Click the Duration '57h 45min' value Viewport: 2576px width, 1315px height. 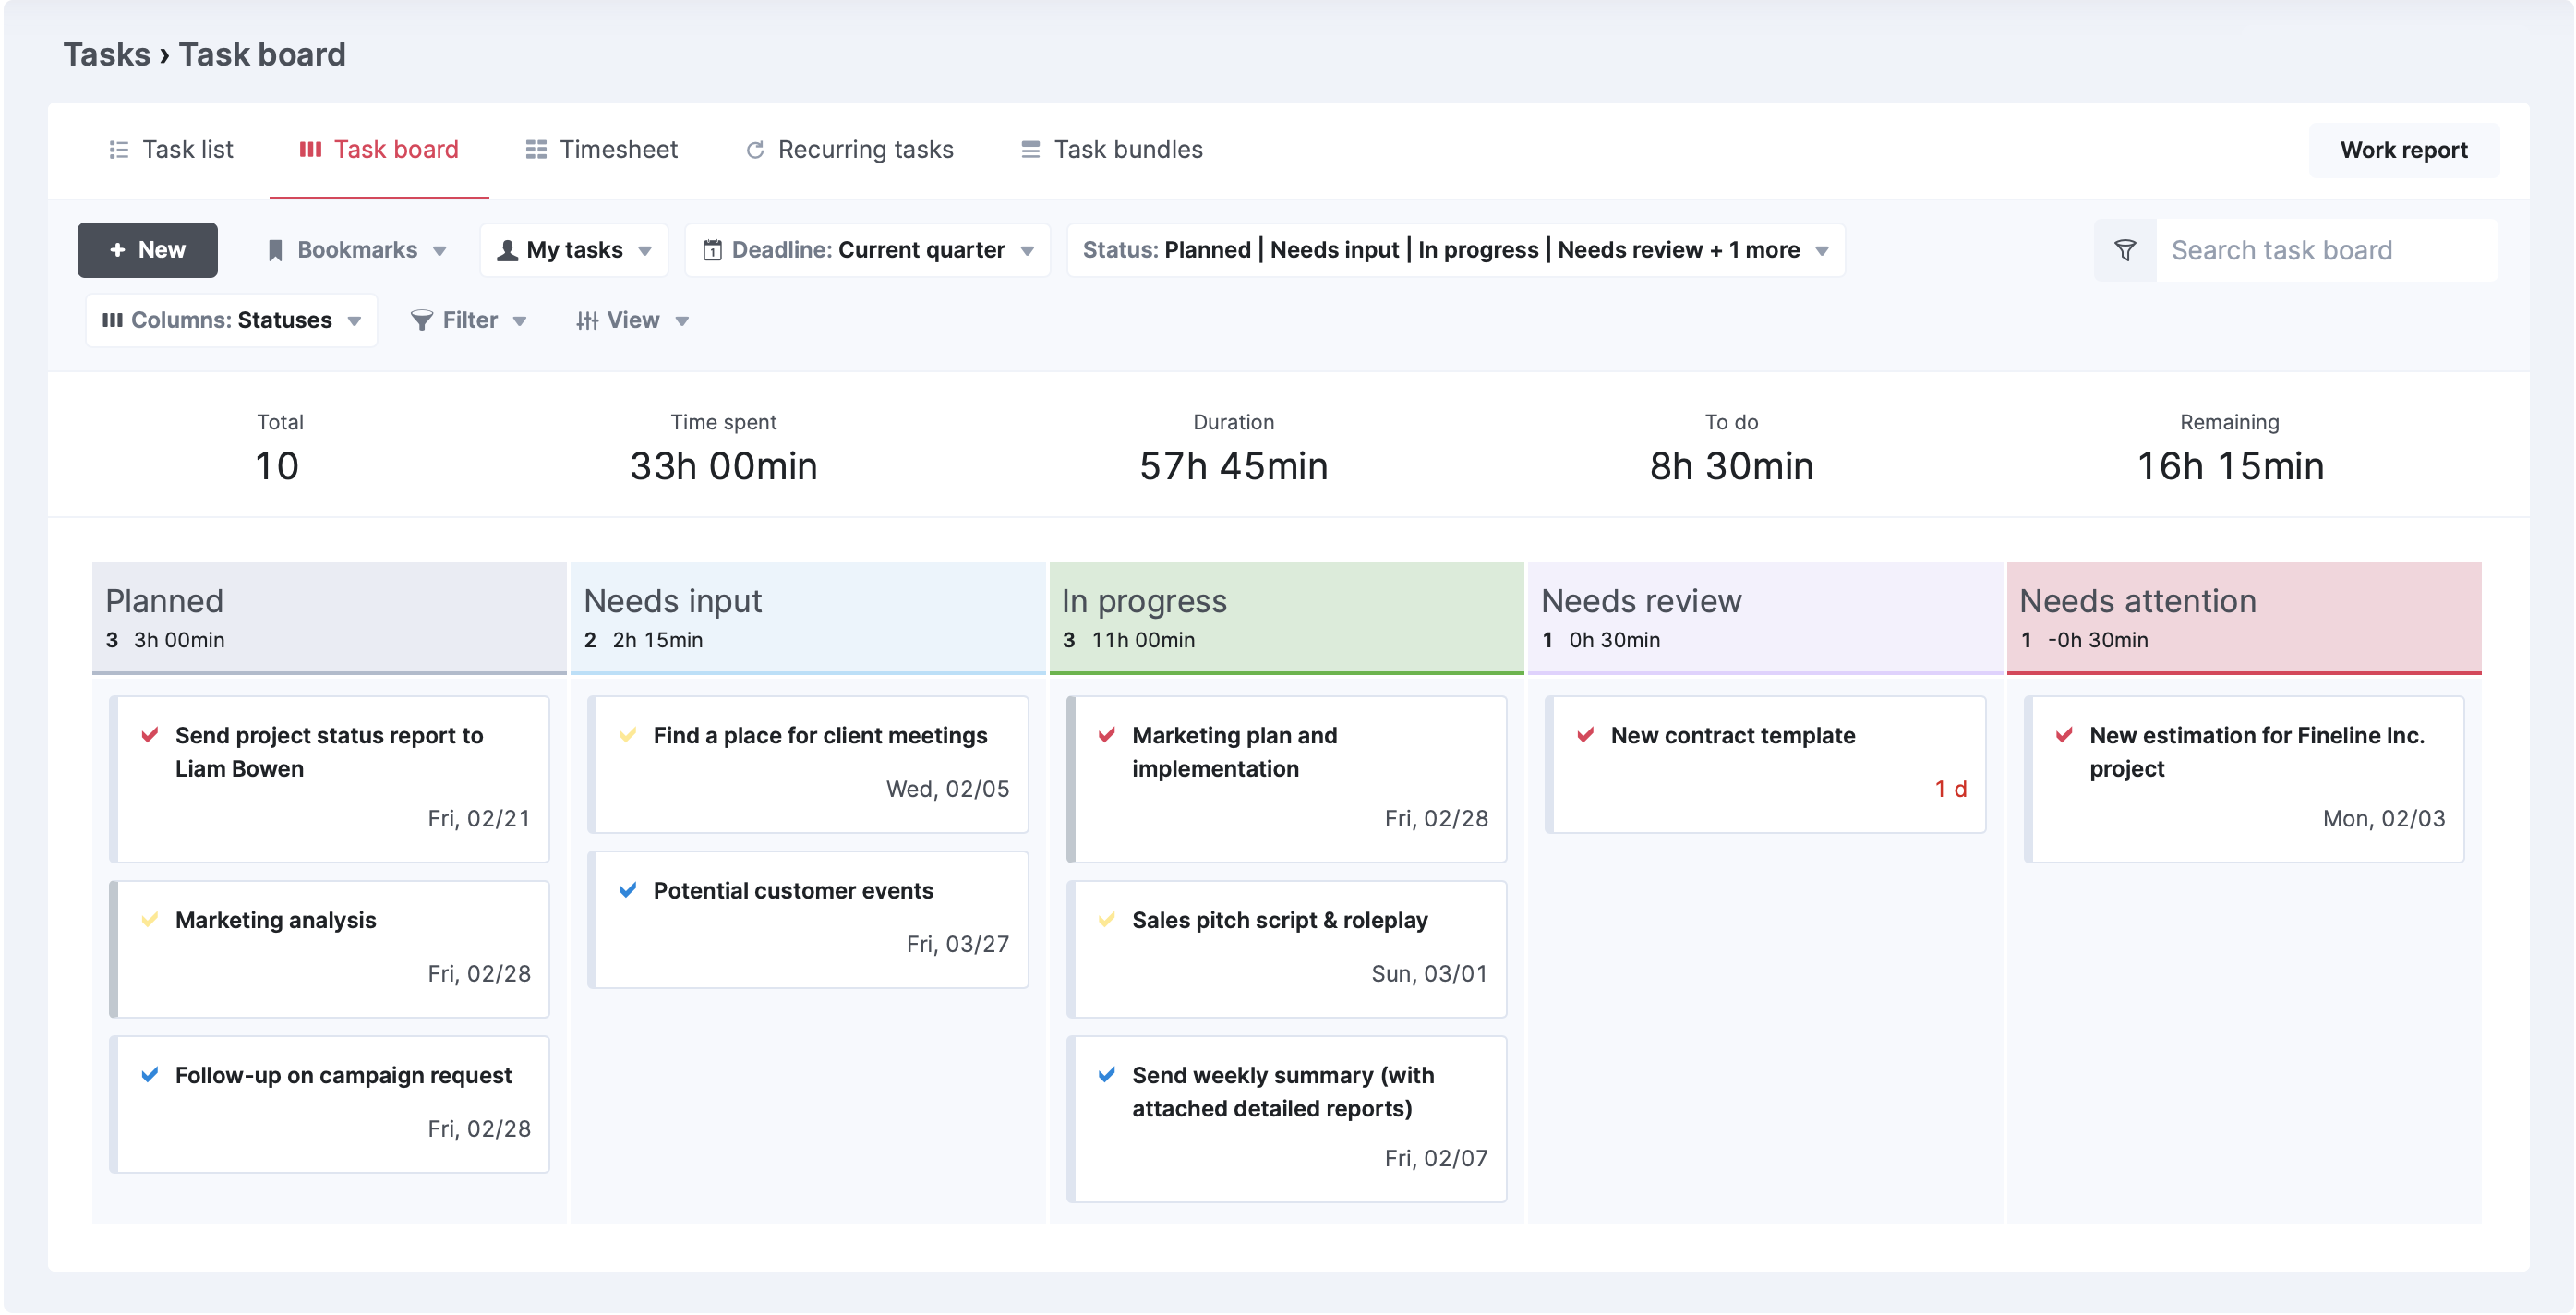(1234, 466)
